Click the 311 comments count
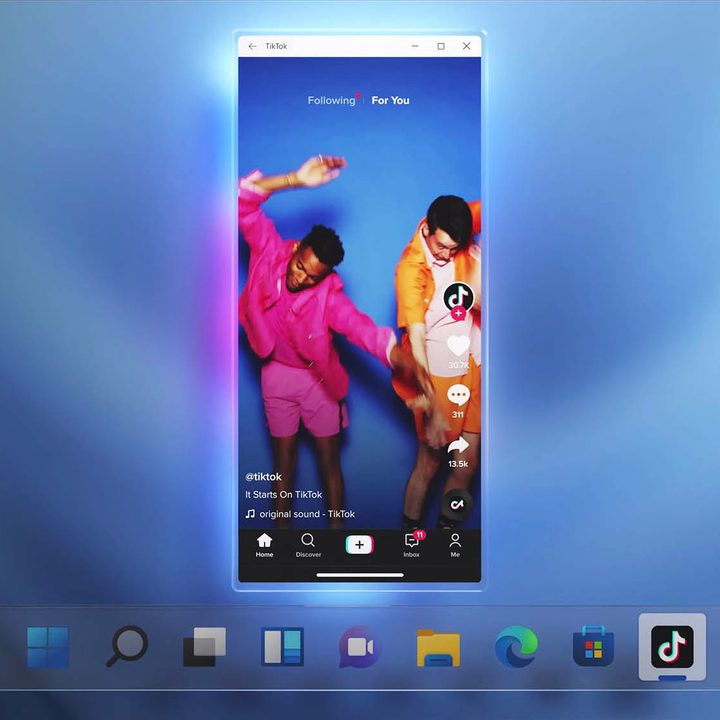Image resolution: width=720 pixels, height=720 pixels. point(458,415)
